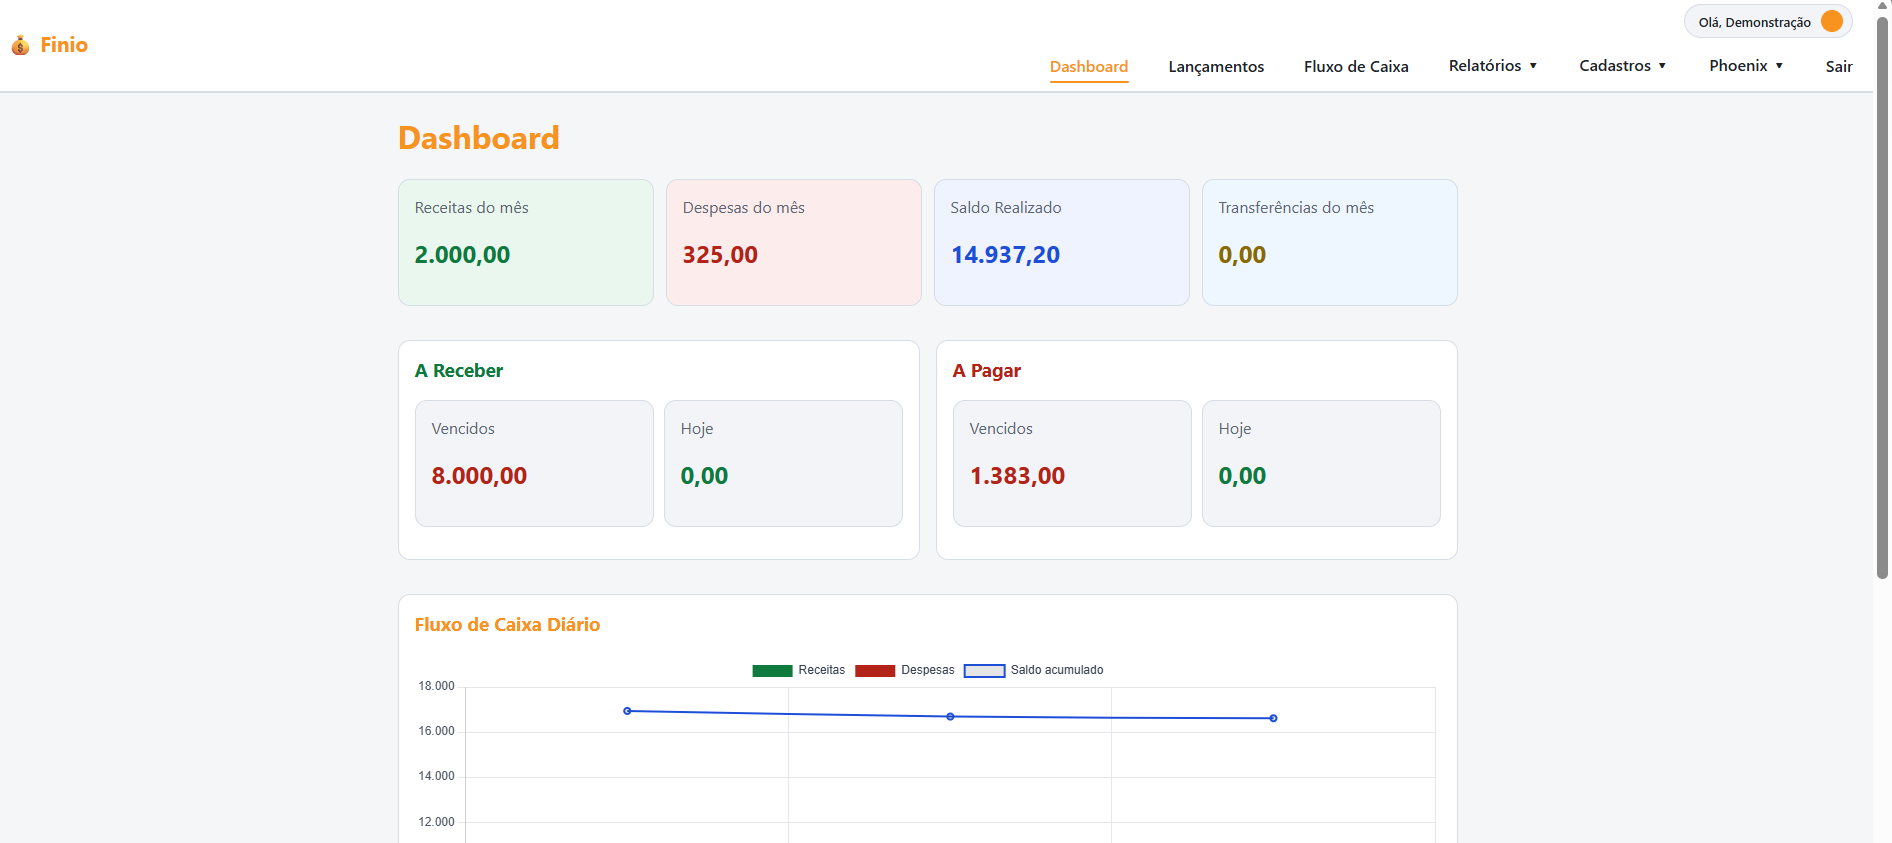This screenshot has height=843, width=1892.
Task: Click Sair to log out
Action: [x=1839, y=67]
